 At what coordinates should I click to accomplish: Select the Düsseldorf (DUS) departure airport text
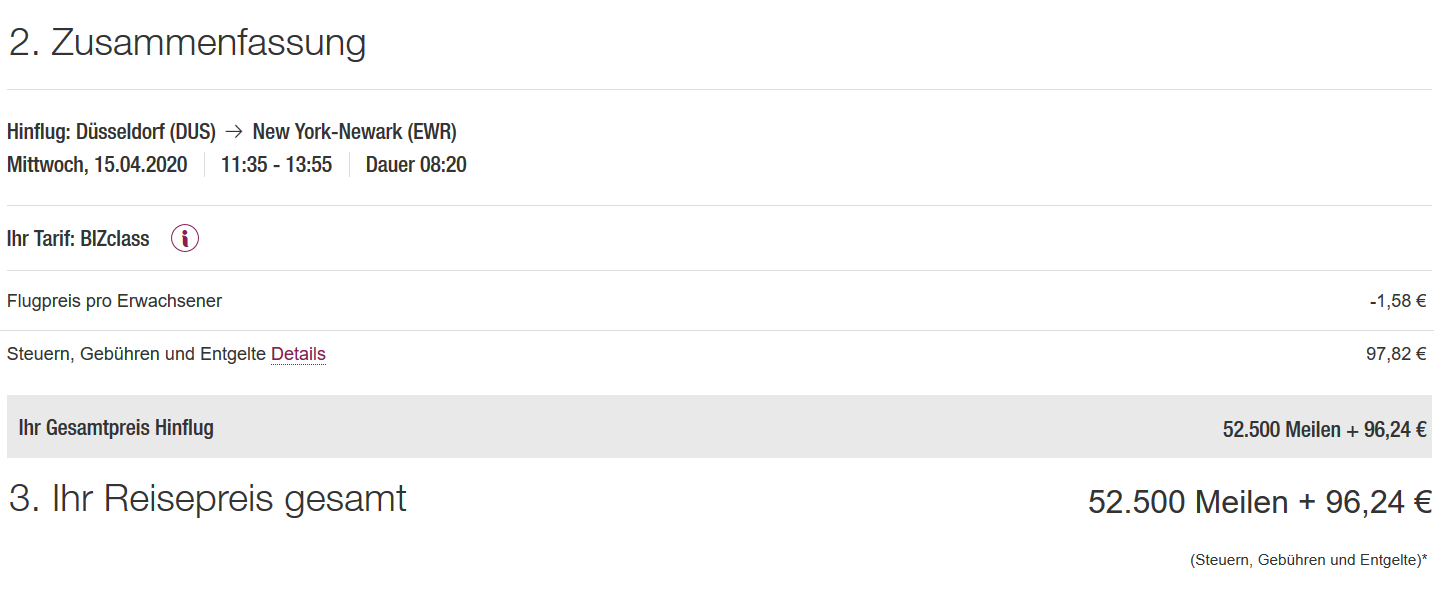pyautogui.click(x=146, y=132)
